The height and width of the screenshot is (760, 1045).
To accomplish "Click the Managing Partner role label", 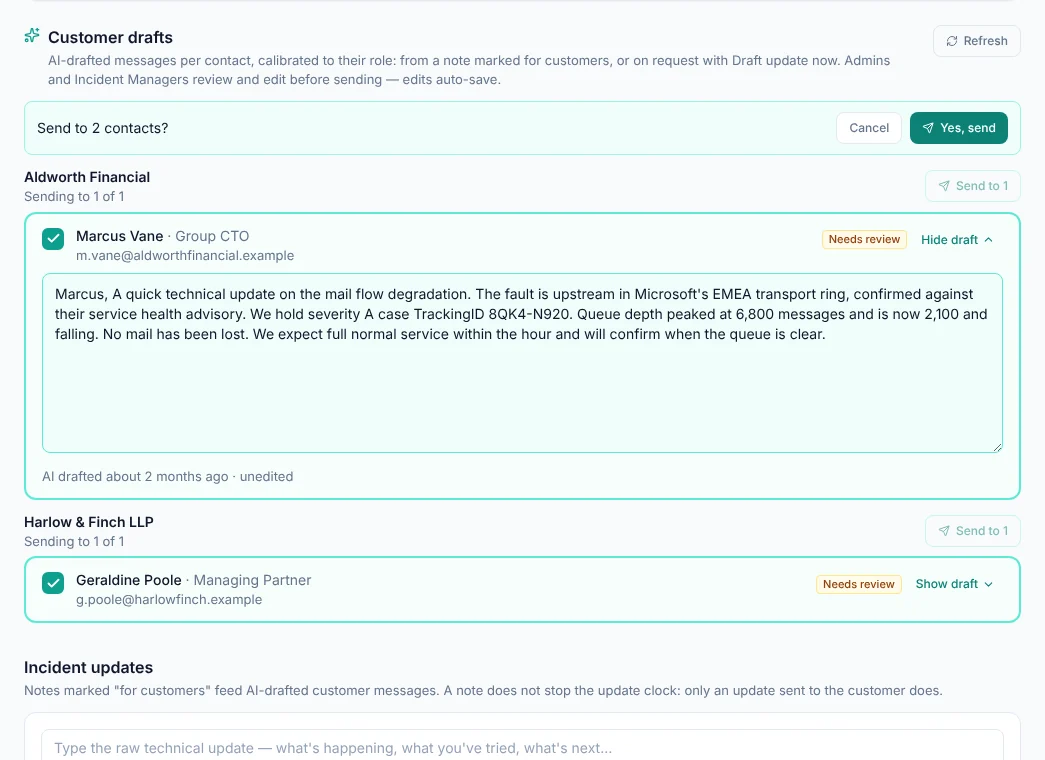I will click(x=252, y=580).
